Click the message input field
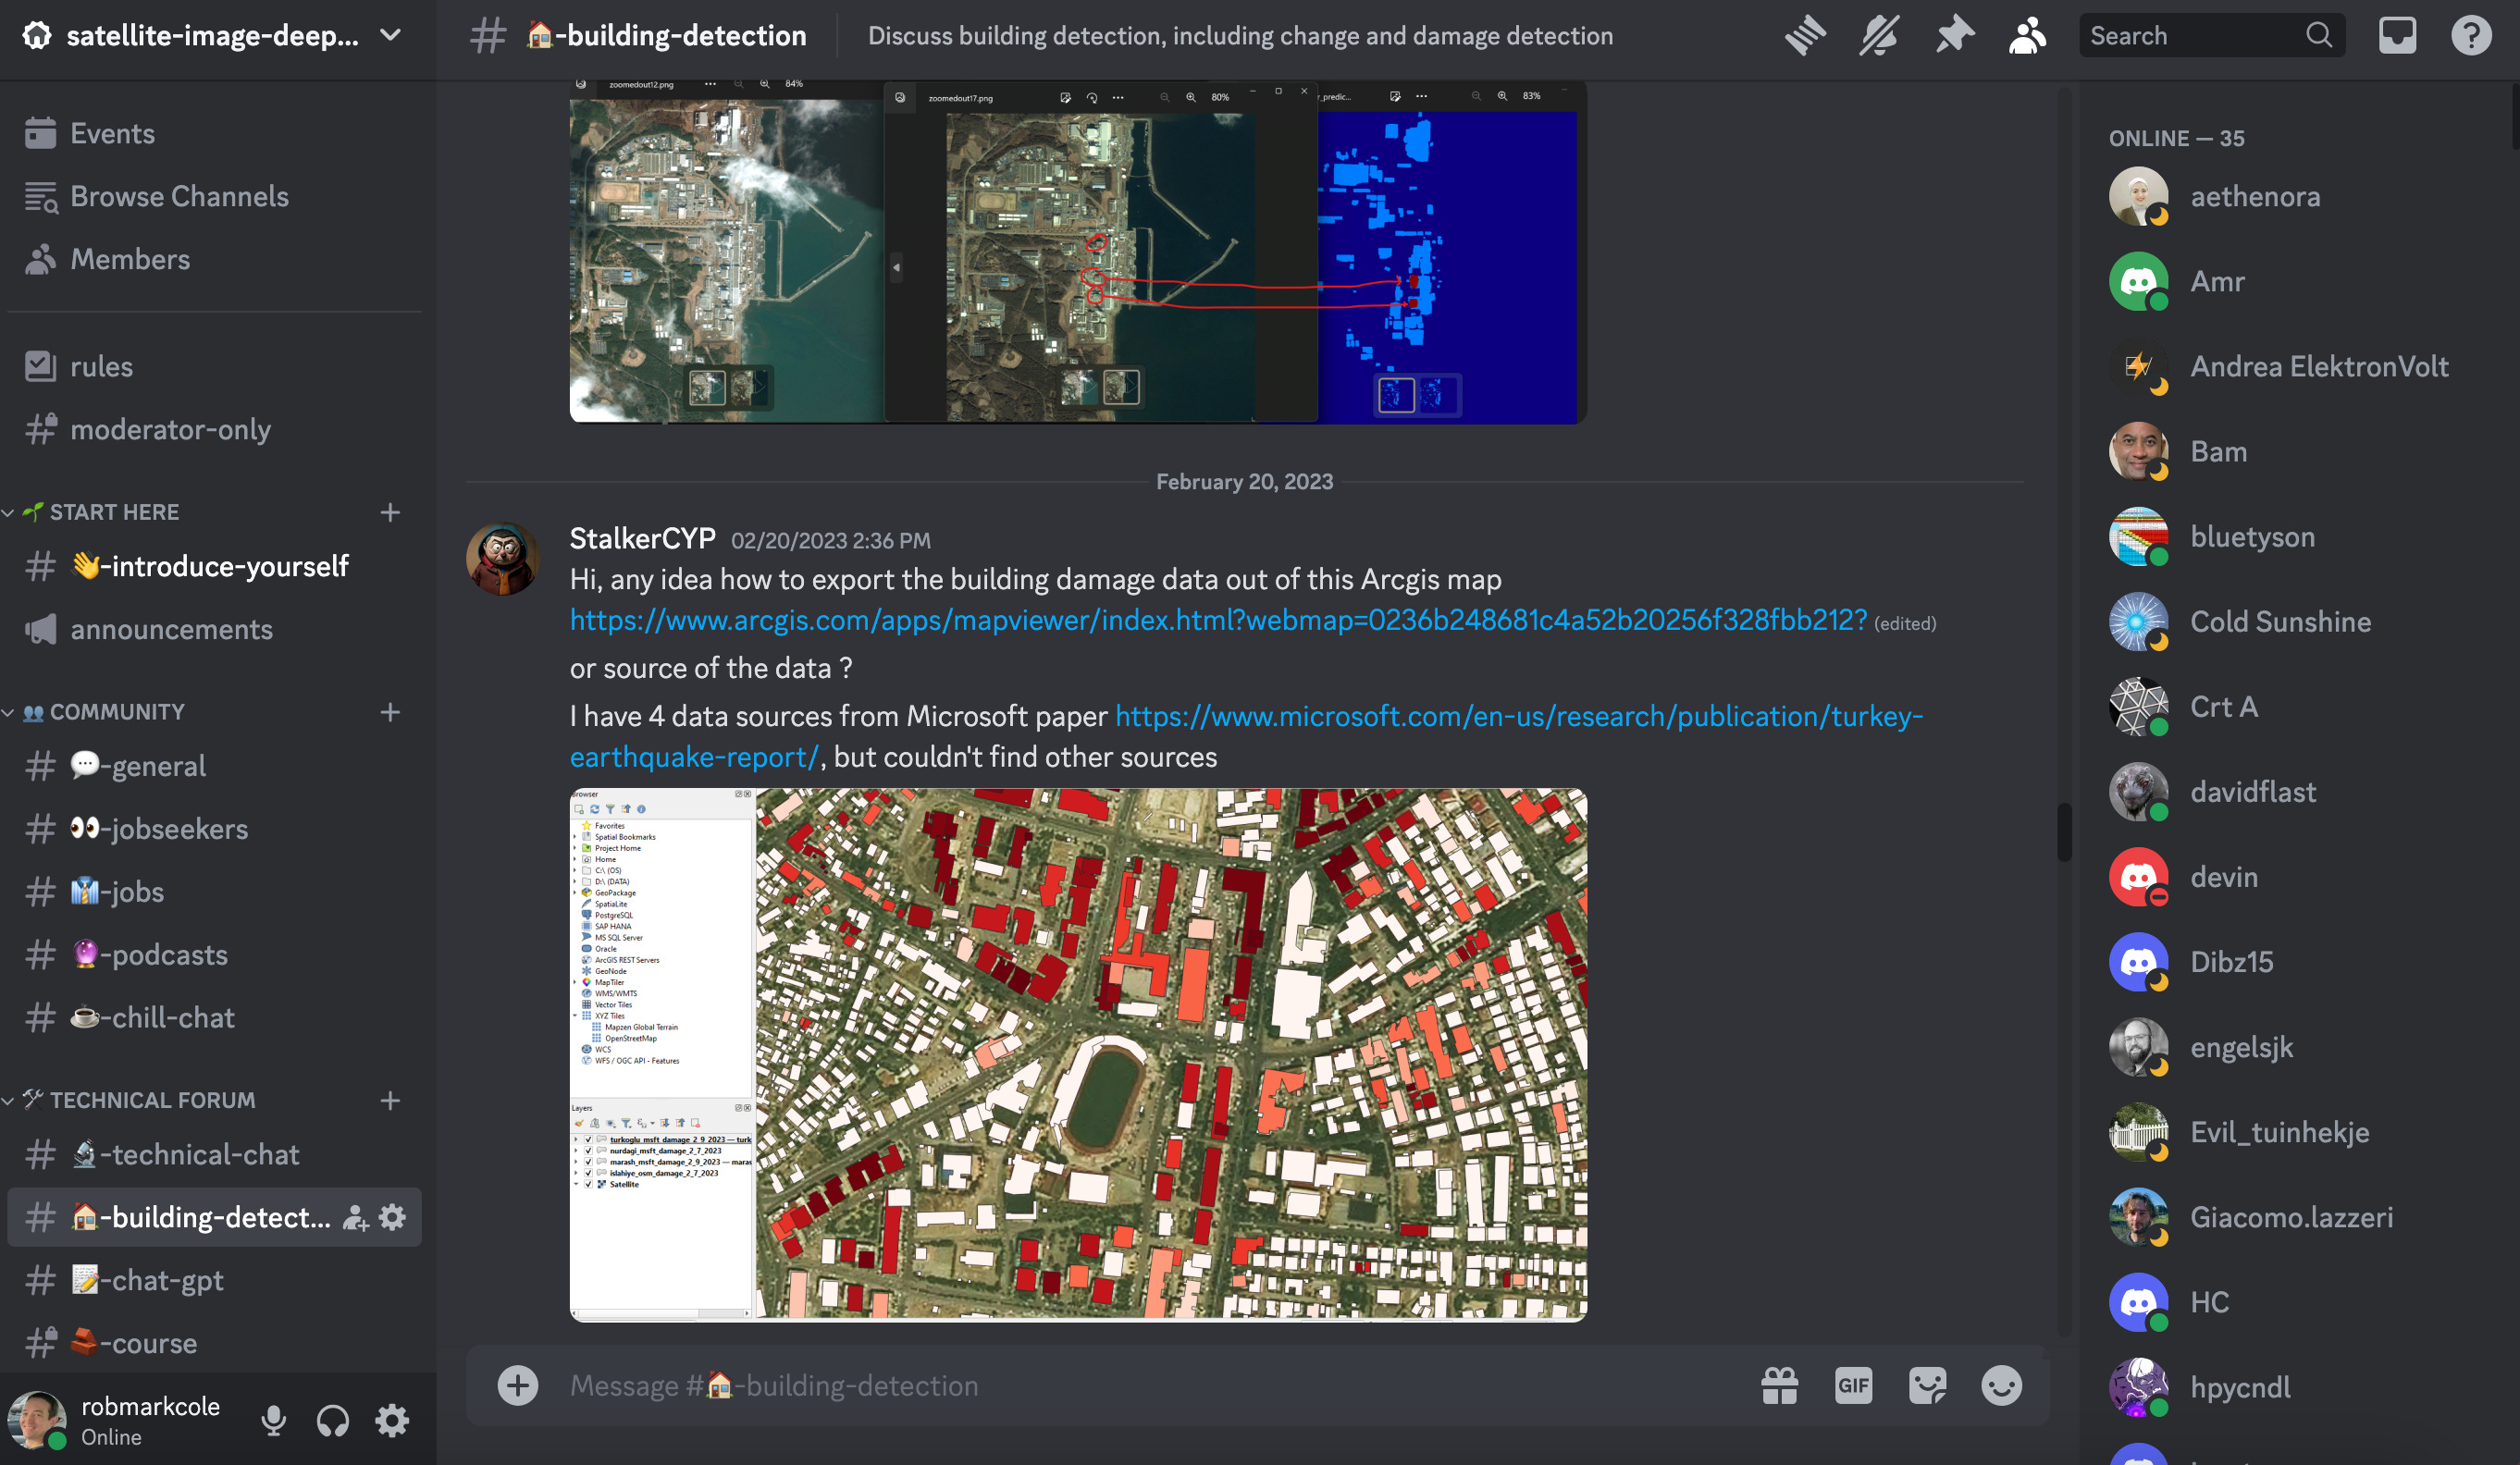2520x1465 pixels. pyautogui.click(x=1100, y=1386)
